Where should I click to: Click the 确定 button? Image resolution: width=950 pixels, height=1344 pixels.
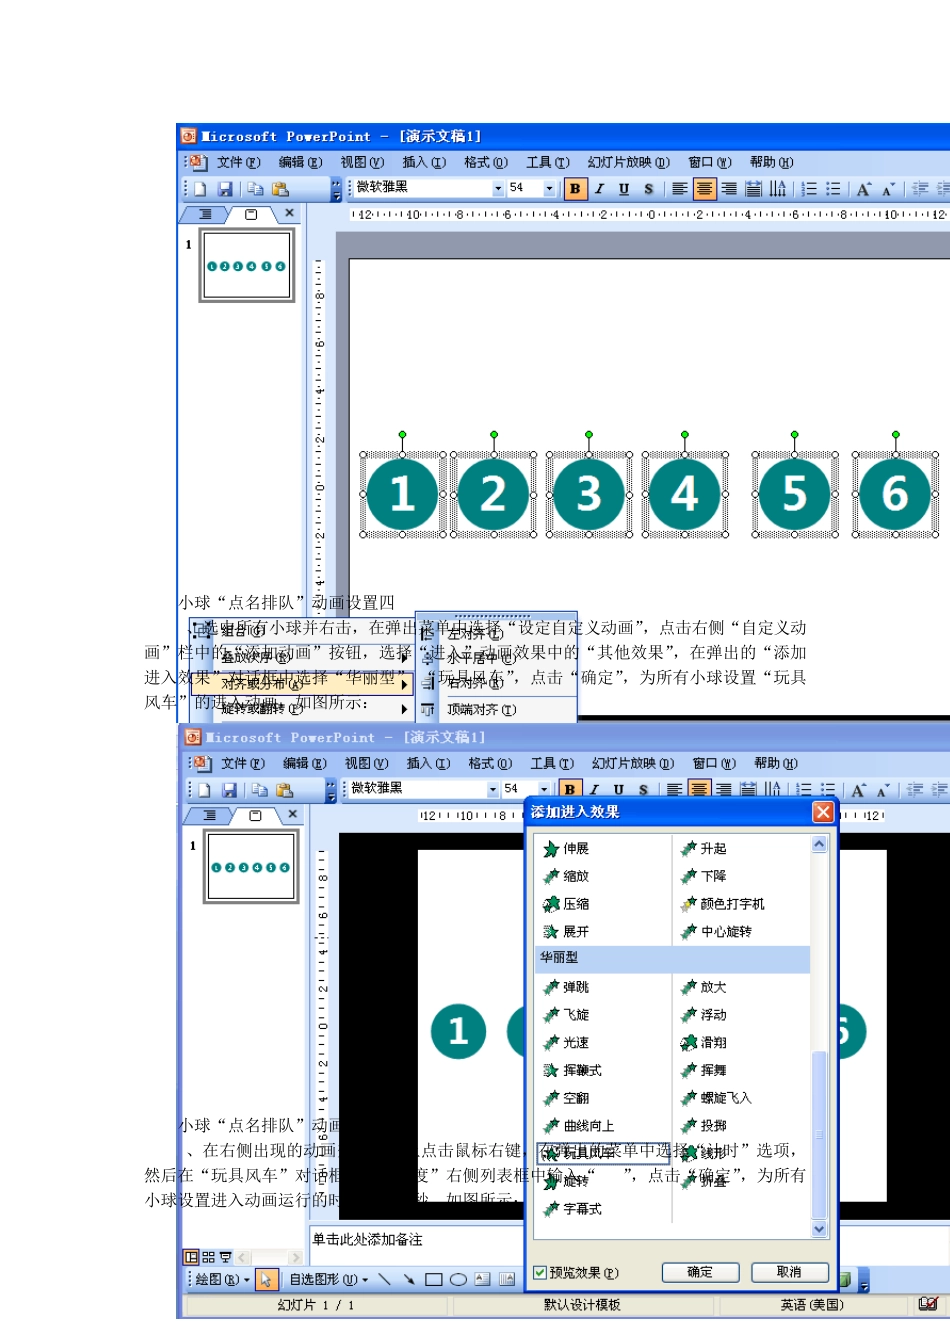coord(700,1272)
